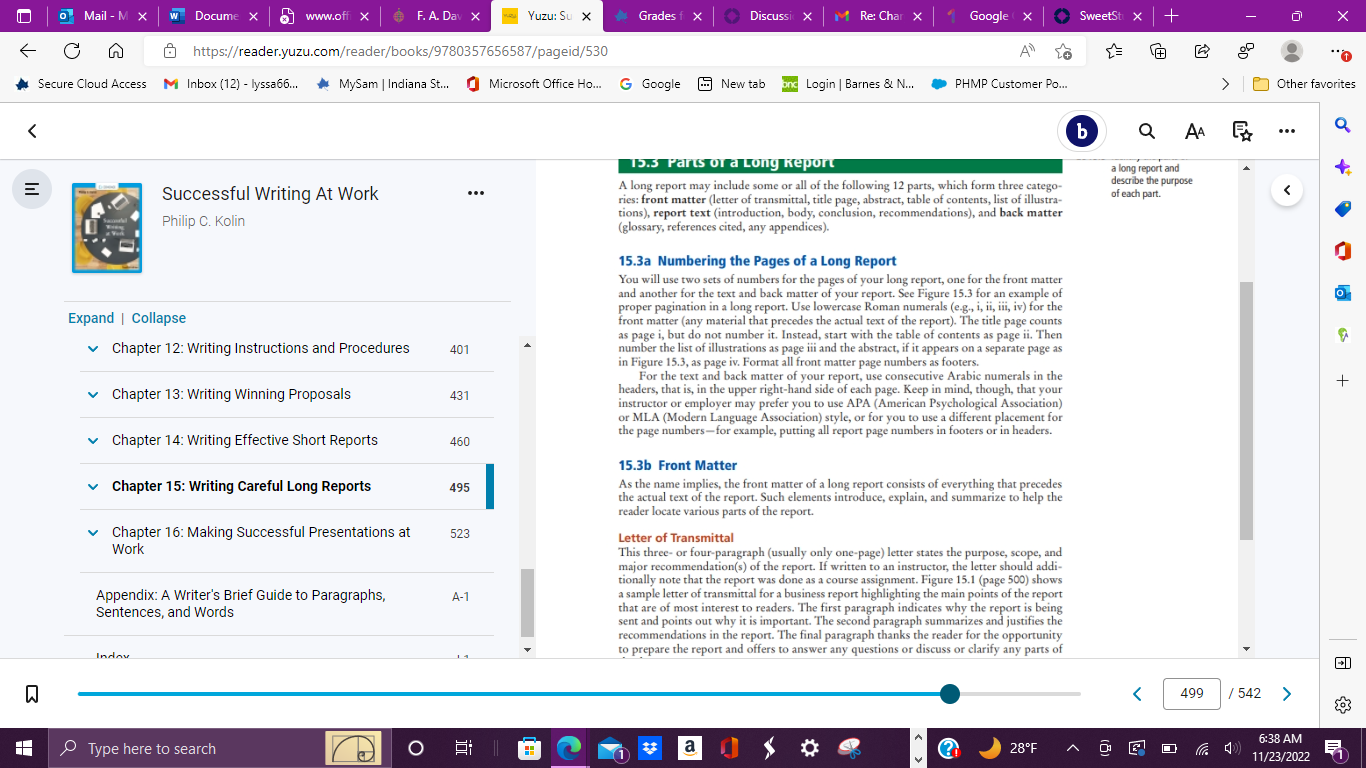Viewport: 1366px width, 768px height.
Task: Open the MySam Indiana State bookmark
Action: [x=382, y=84]
